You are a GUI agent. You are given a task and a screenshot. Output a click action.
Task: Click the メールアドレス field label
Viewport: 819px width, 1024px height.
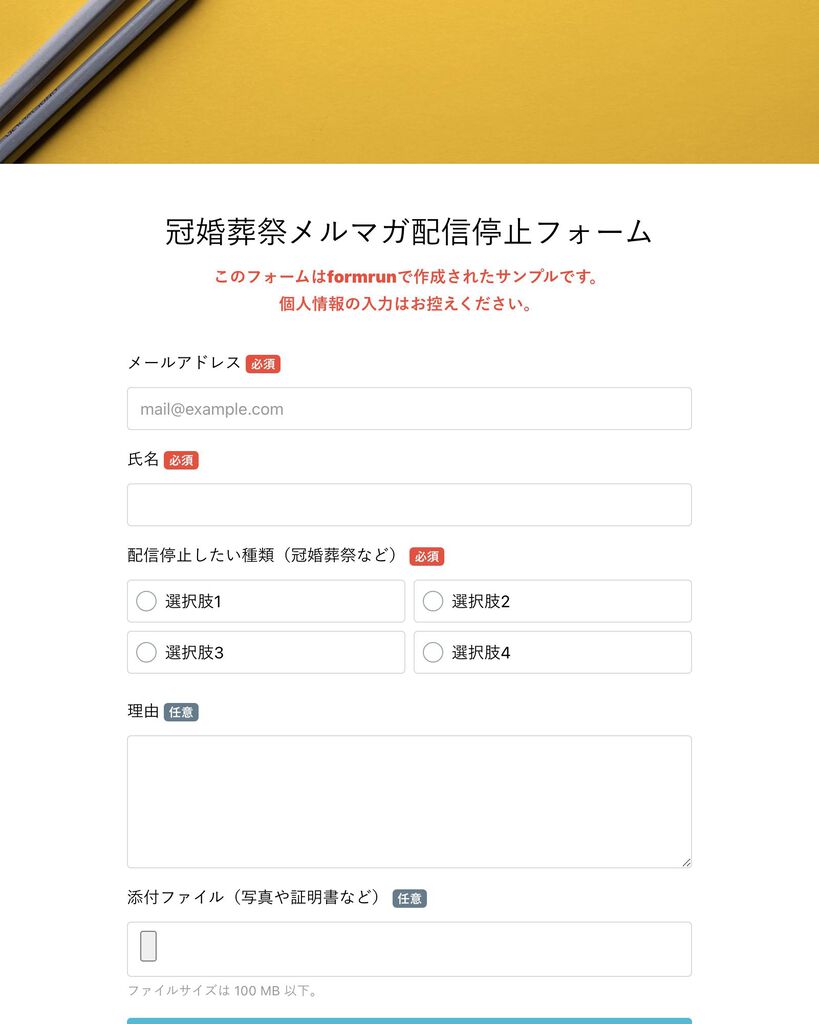click(184, 363)
